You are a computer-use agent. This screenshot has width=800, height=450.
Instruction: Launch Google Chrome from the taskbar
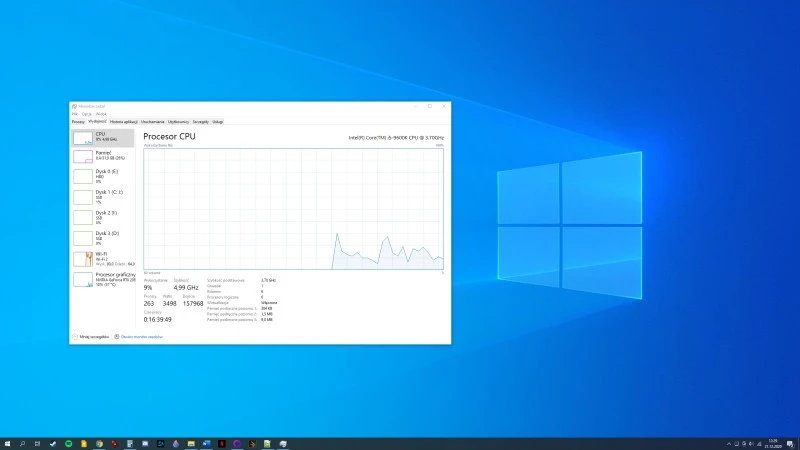[x=99, y=444]
